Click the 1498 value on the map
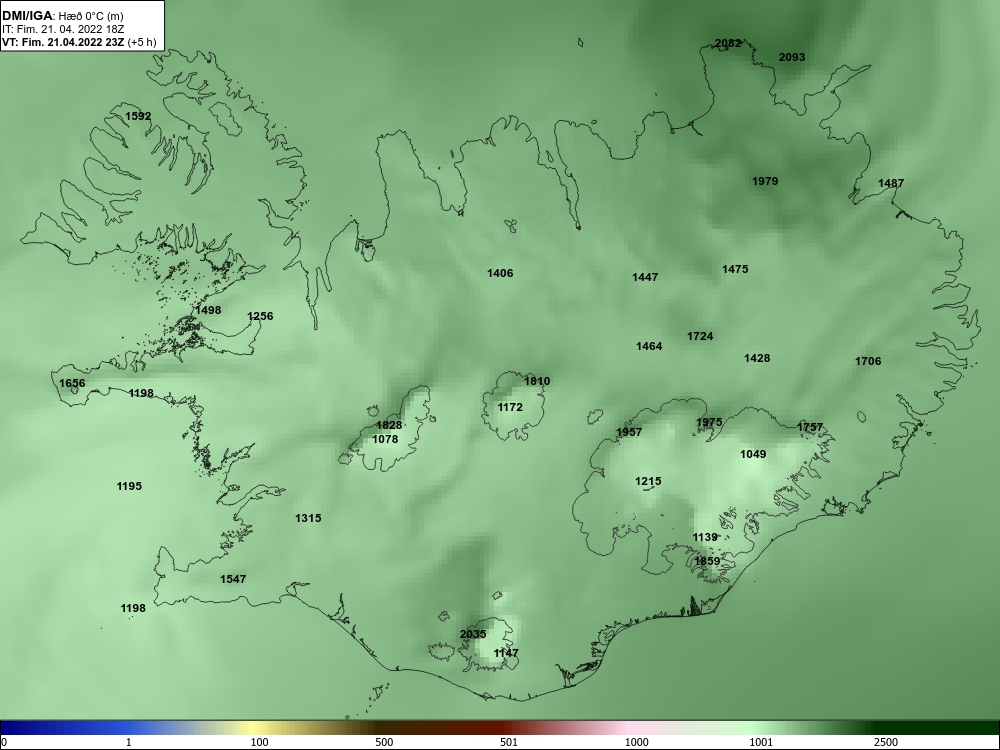Viewport: 1000px width, 750px height. [208, 310]
